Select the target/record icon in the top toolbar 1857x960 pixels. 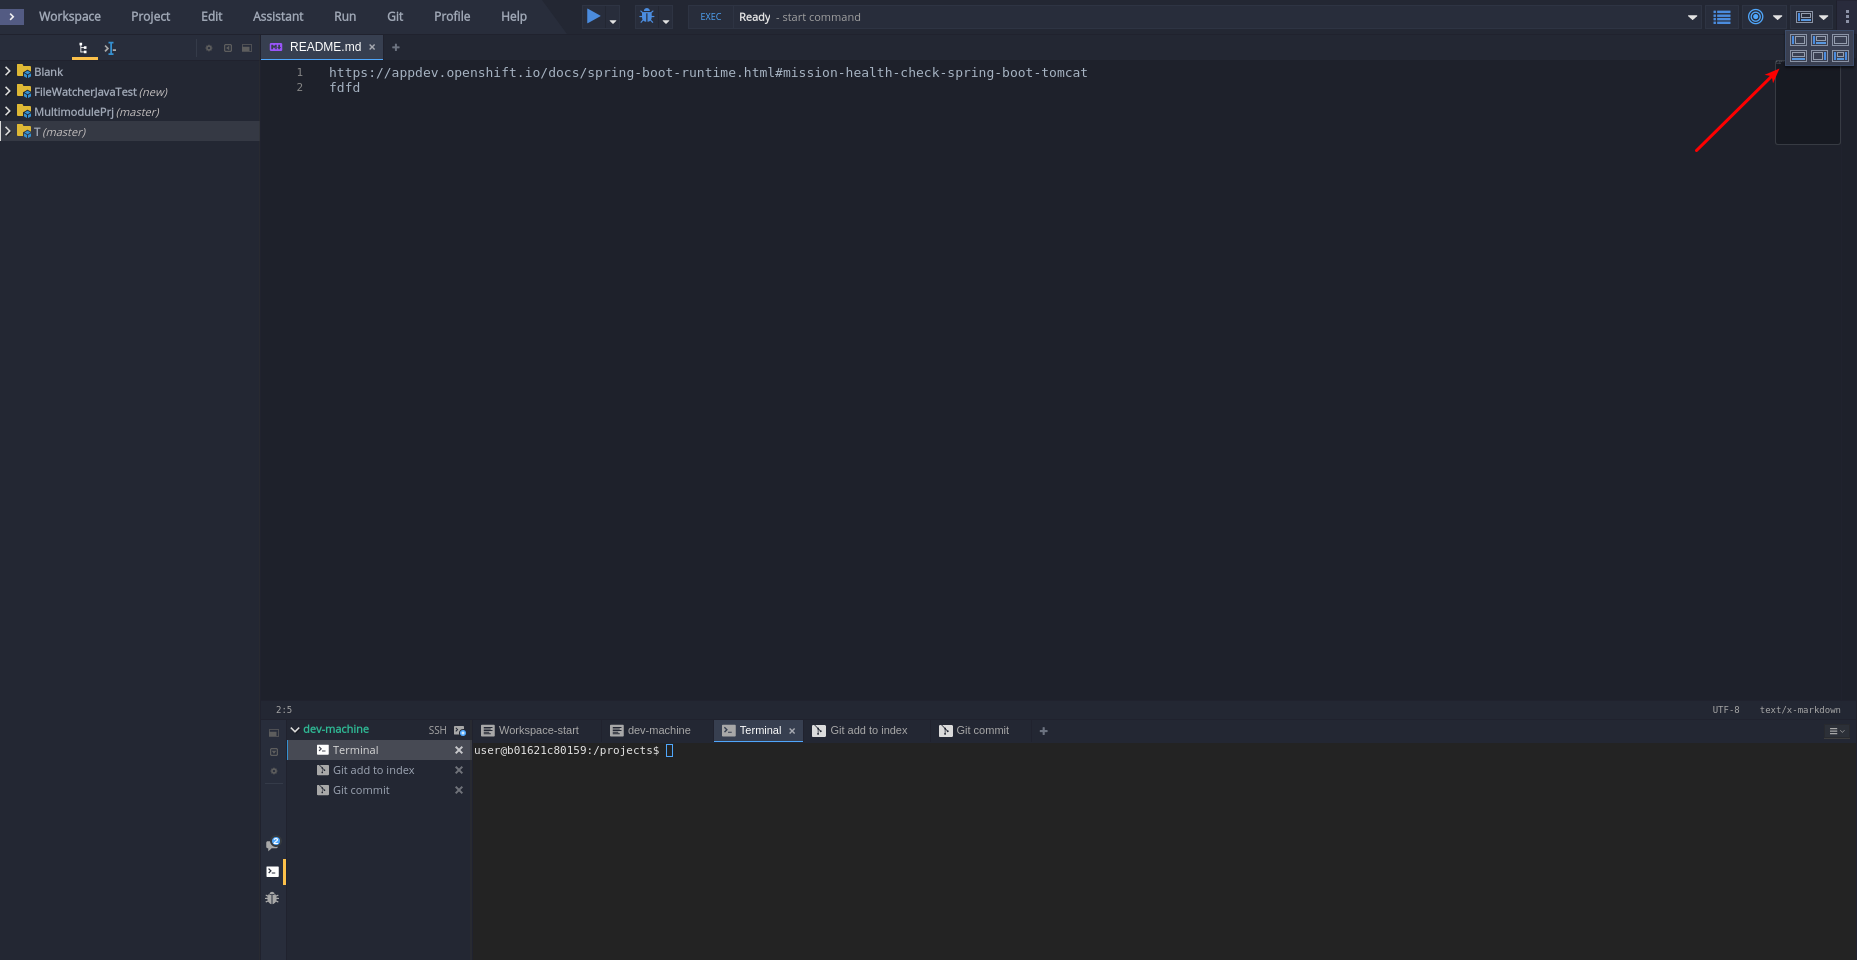tap(1755, 16)
